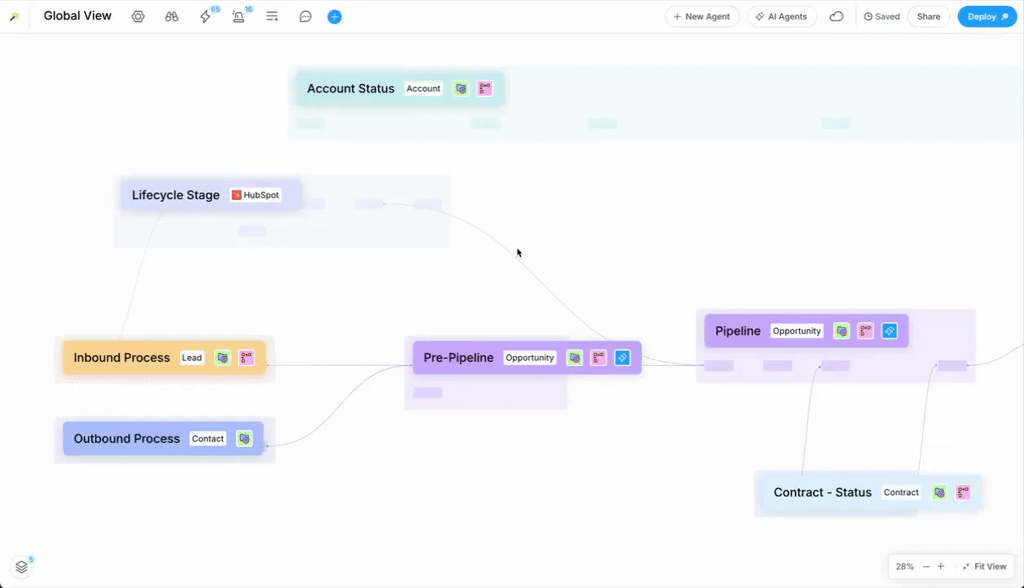Select the Lifecycle Stage node title
Screen dimensions: 1024x588
[175, 195]
